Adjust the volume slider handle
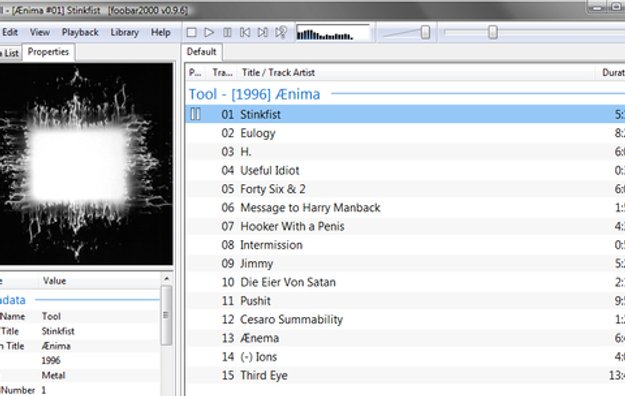 [x=425, y=32]
